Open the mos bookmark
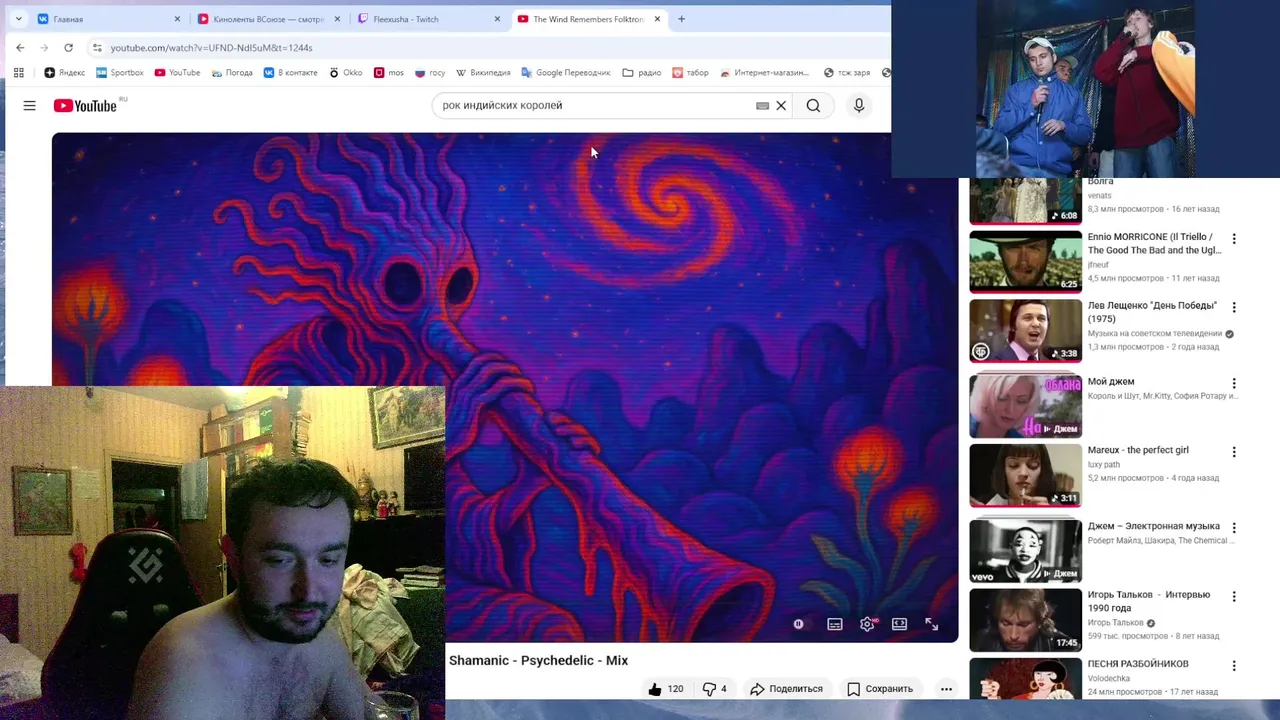Viewport: 1280px width, 720px height. (389, 72)
